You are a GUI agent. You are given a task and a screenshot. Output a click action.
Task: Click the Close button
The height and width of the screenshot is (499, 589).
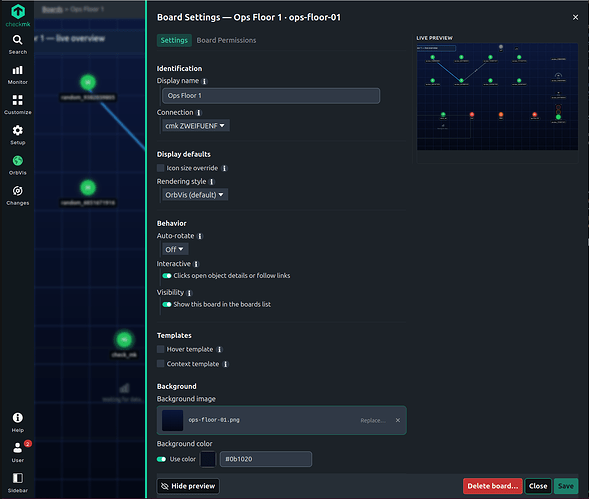pyautogui.click(x=538, y=486)
